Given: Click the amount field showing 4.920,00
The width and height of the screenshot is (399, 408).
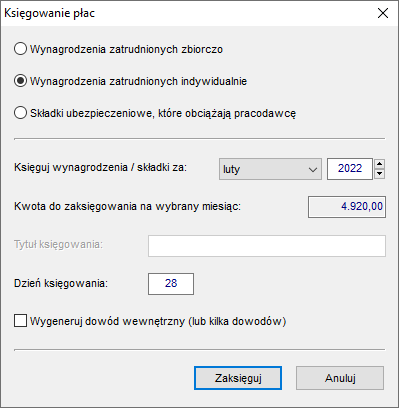Looking at the screenshot, I should coord(347,207).
